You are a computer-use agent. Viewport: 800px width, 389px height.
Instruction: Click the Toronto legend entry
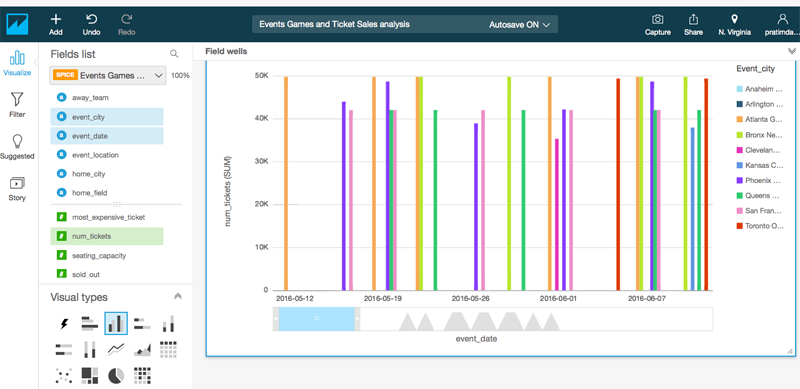760,226
